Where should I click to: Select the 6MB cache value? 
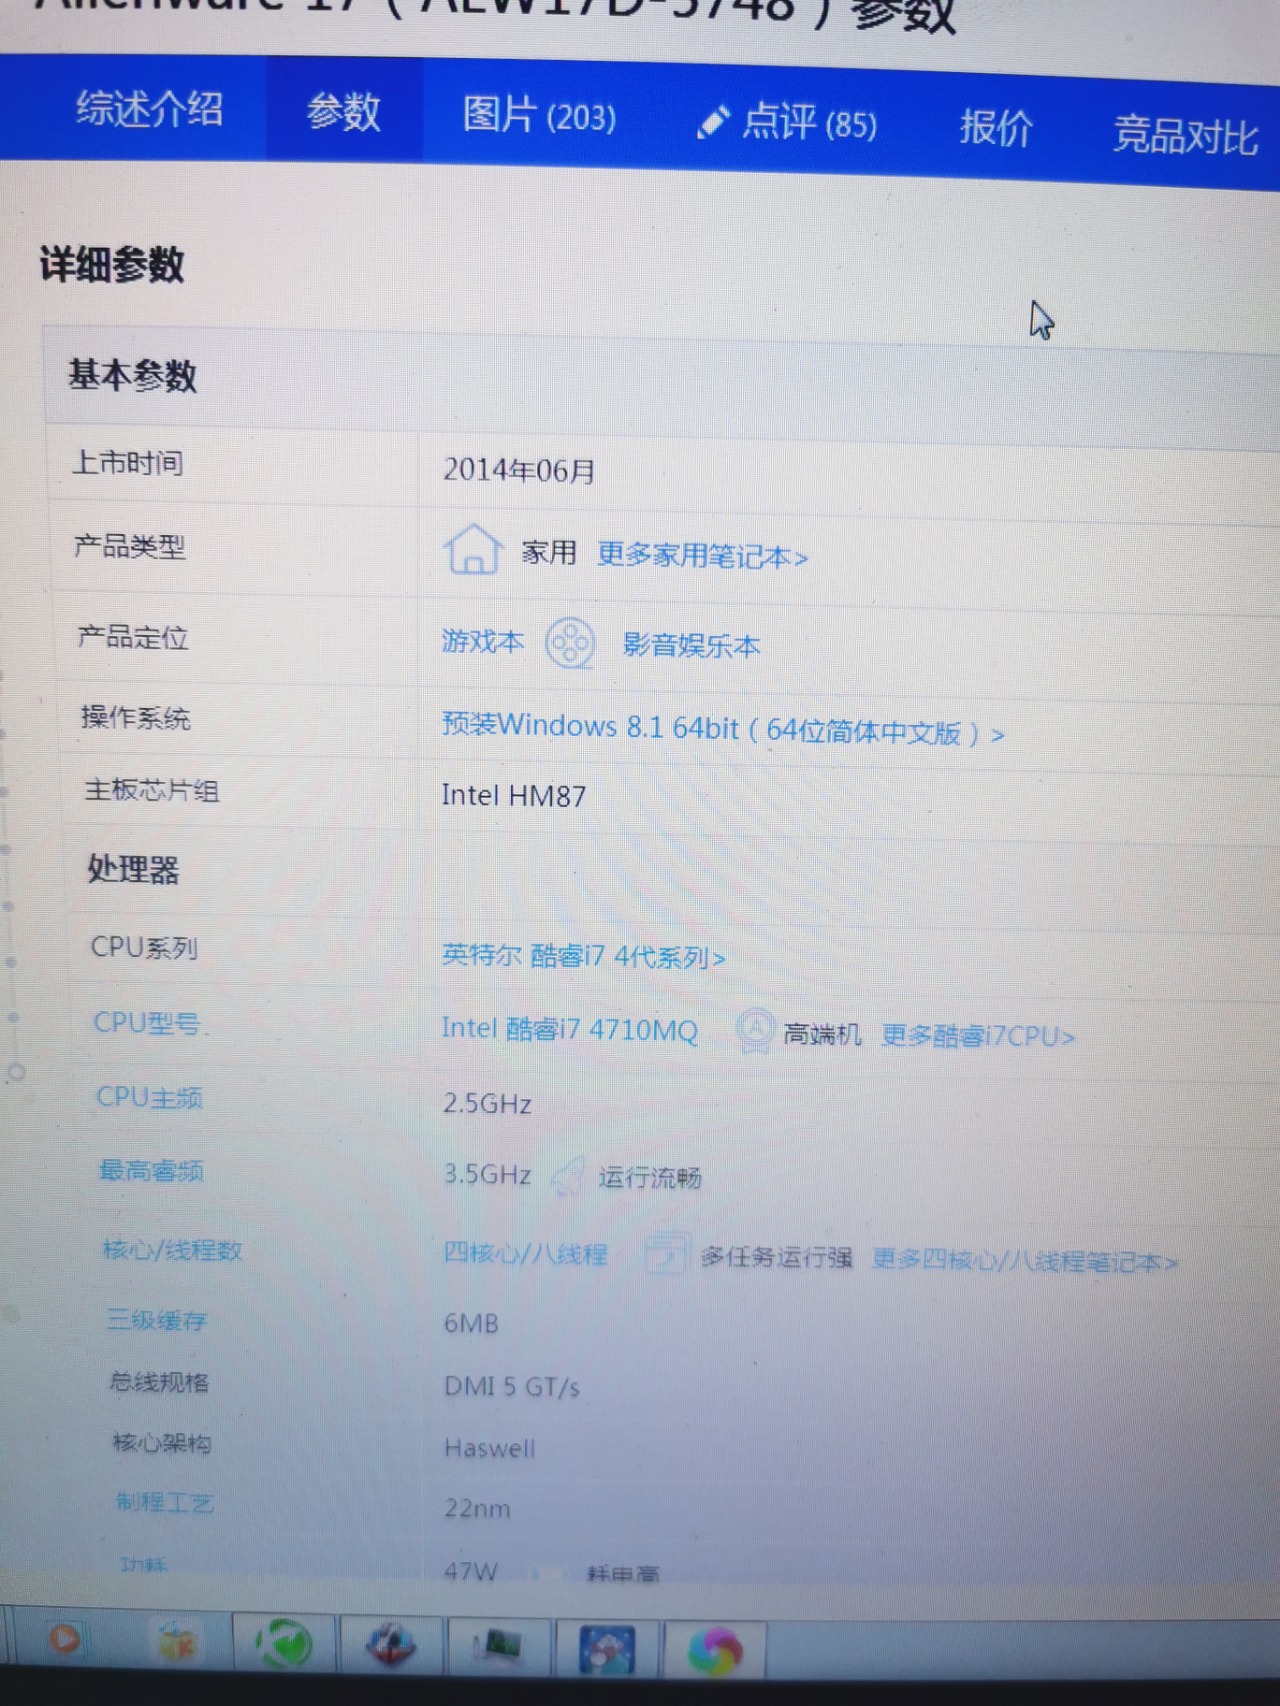click(471, 1324)
